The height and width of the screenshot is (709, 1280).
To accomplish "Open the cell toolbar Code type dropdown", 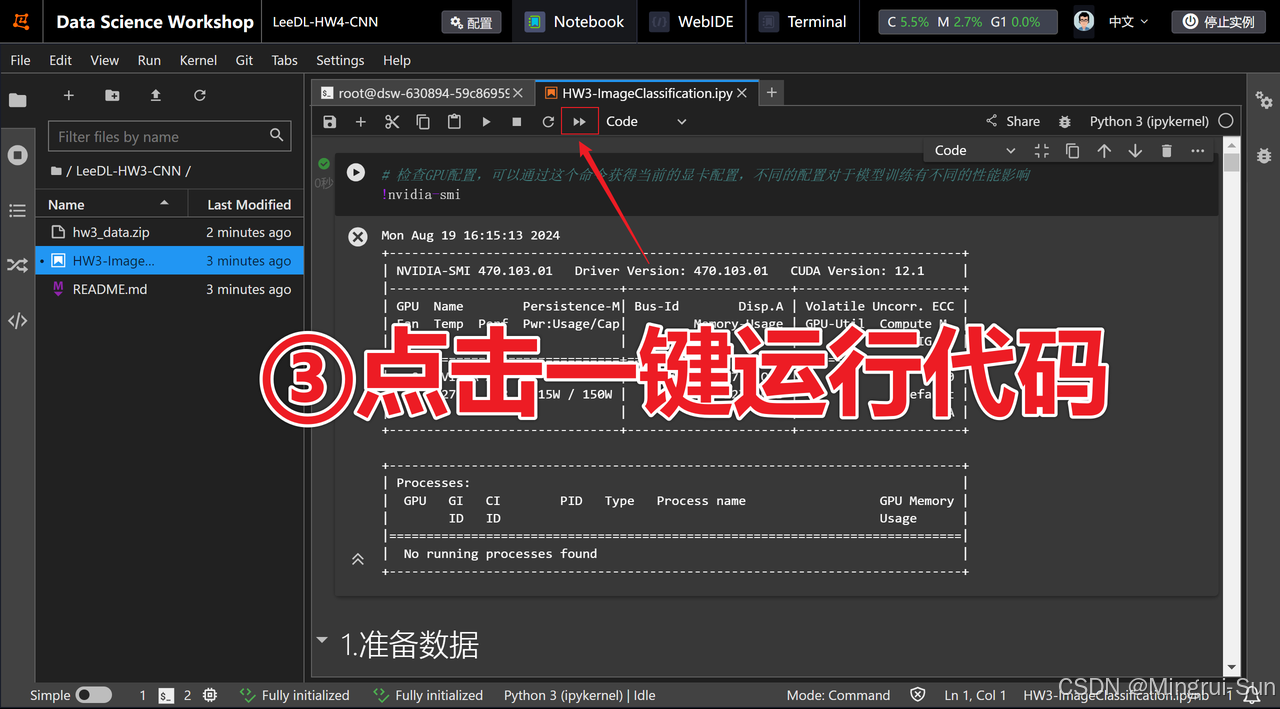I will click(974, 151).
